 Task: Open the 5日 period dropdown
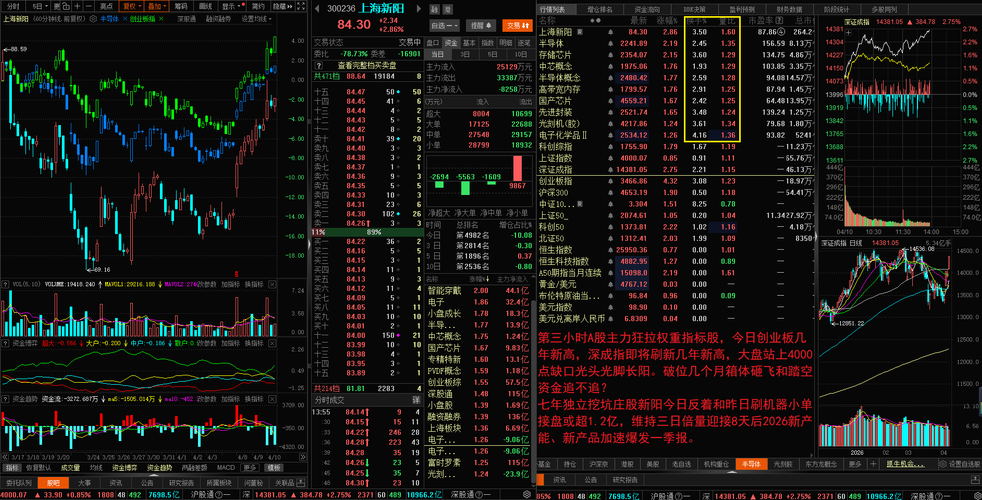tap(40, 6)
